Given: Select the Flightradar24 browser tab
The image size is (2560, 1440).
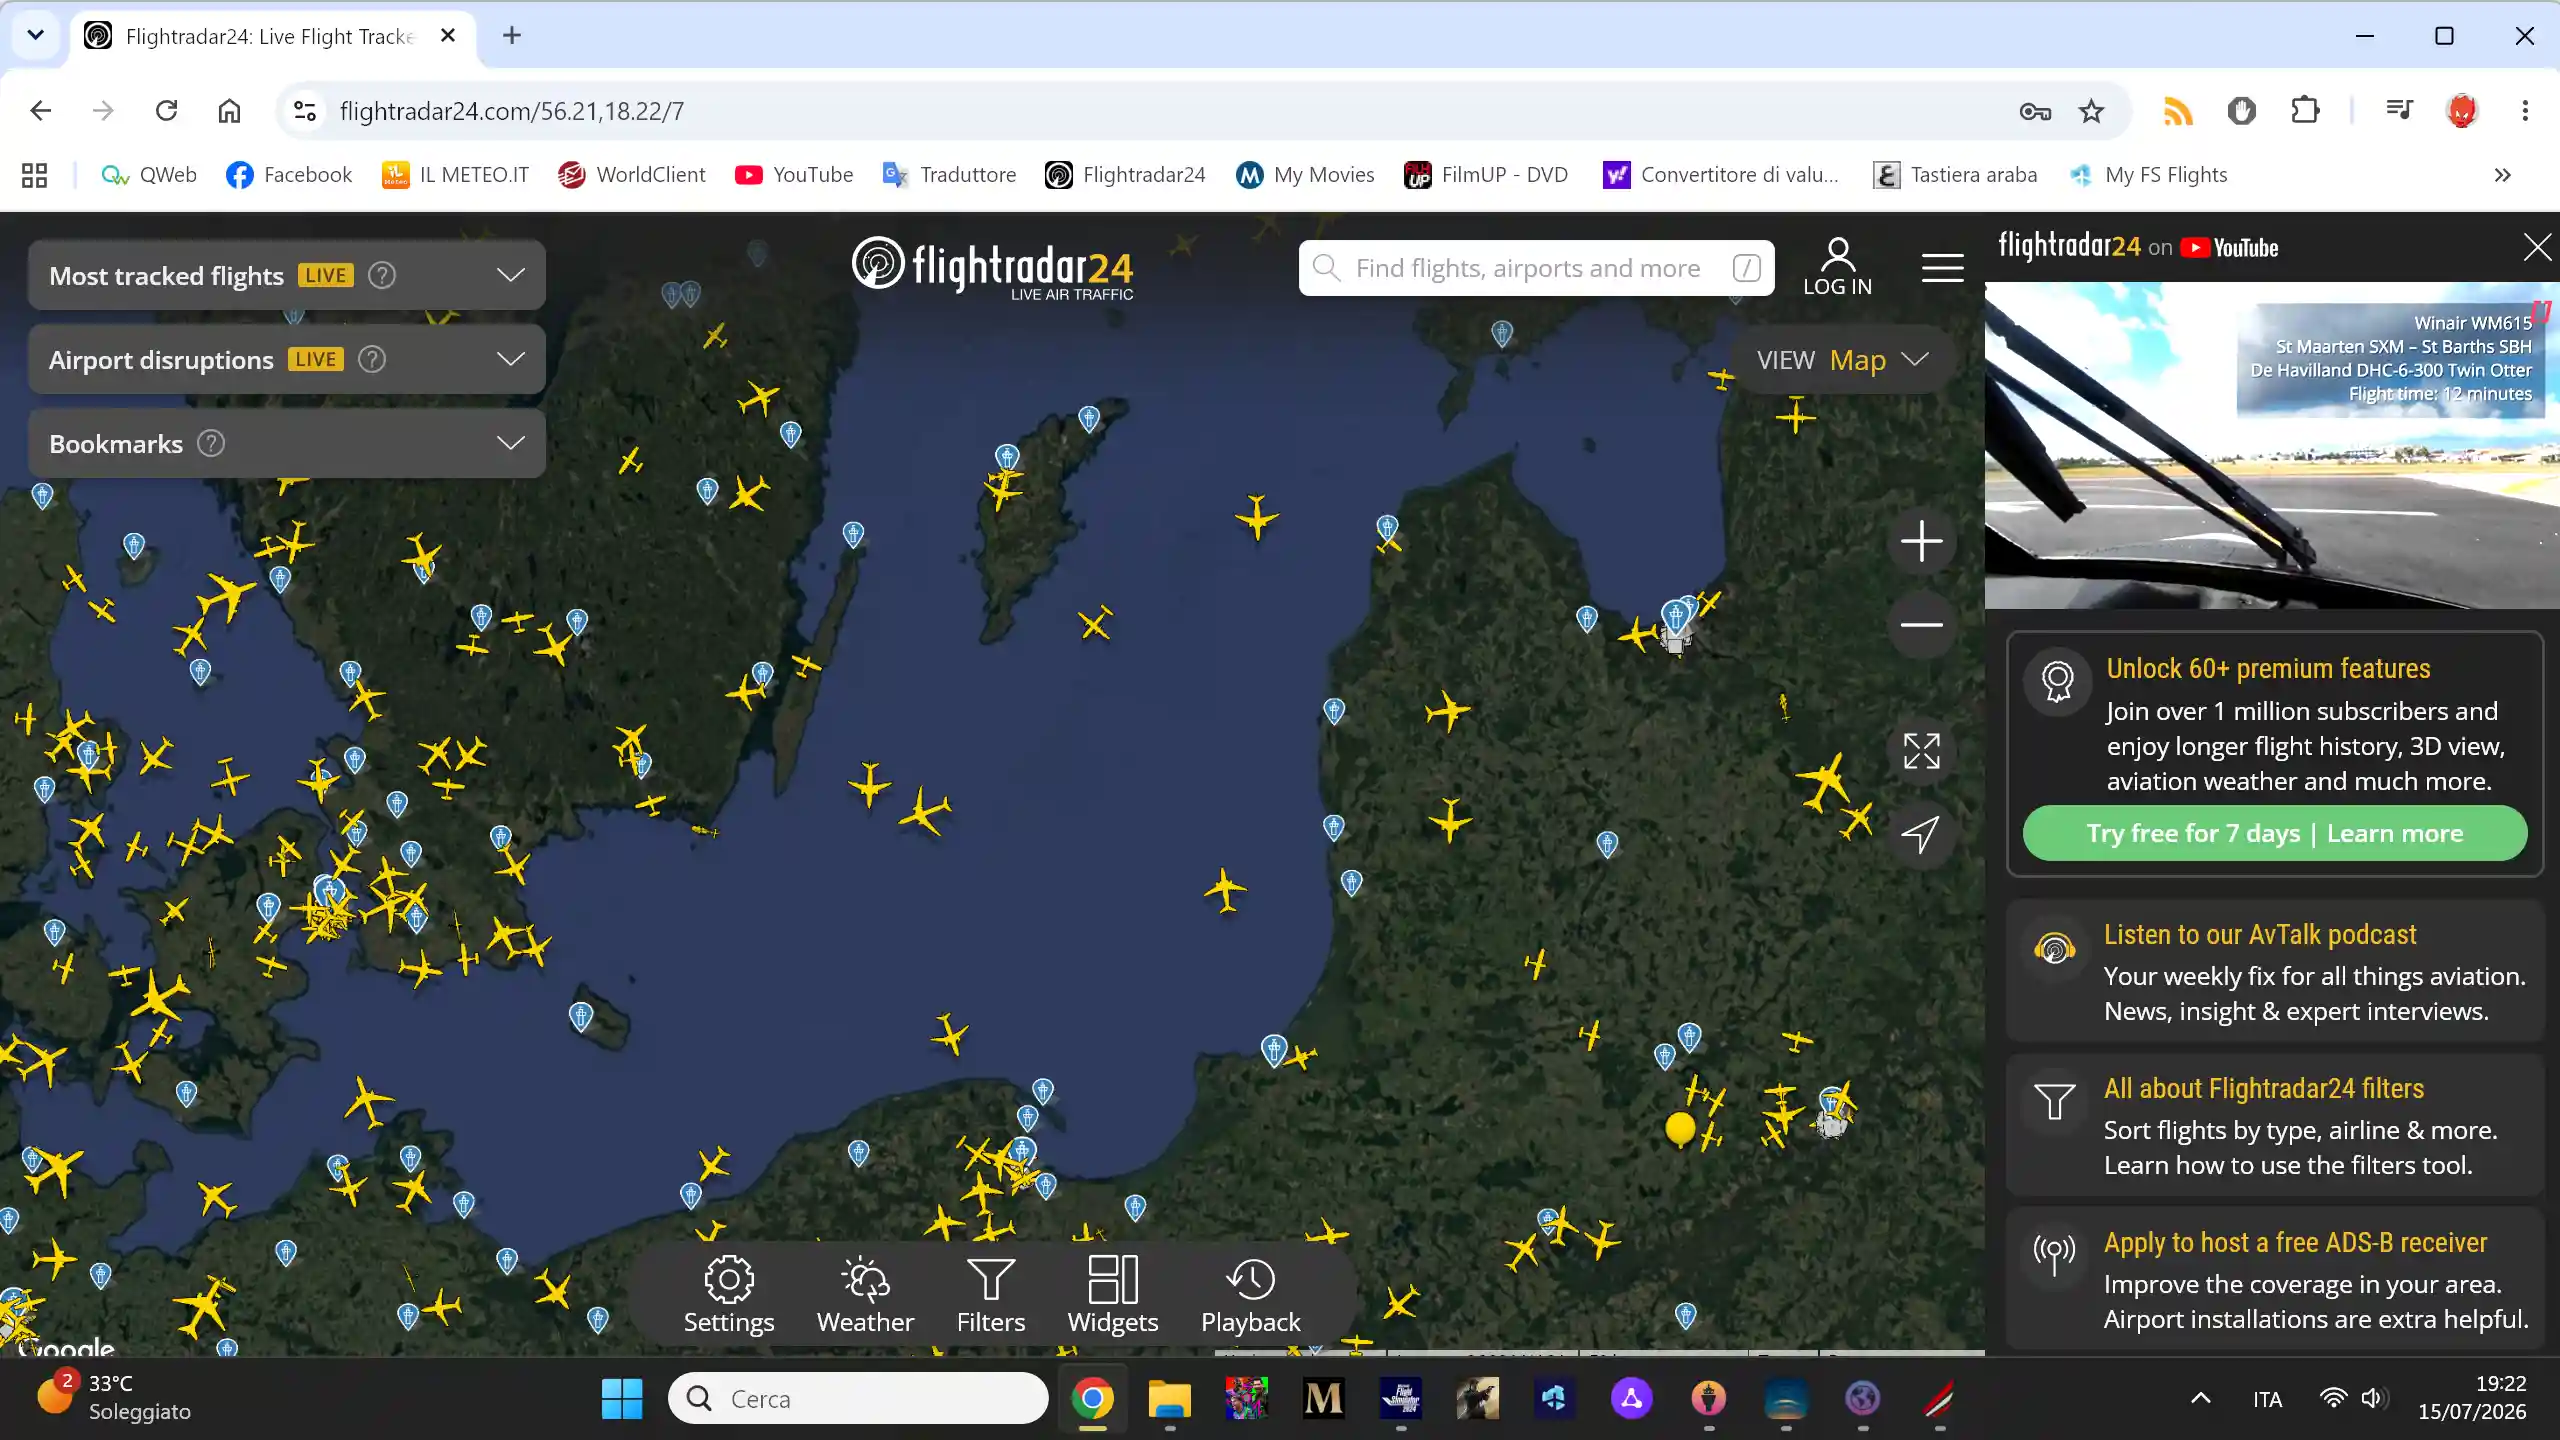Looking at the screenshot, I should [270, 36].
